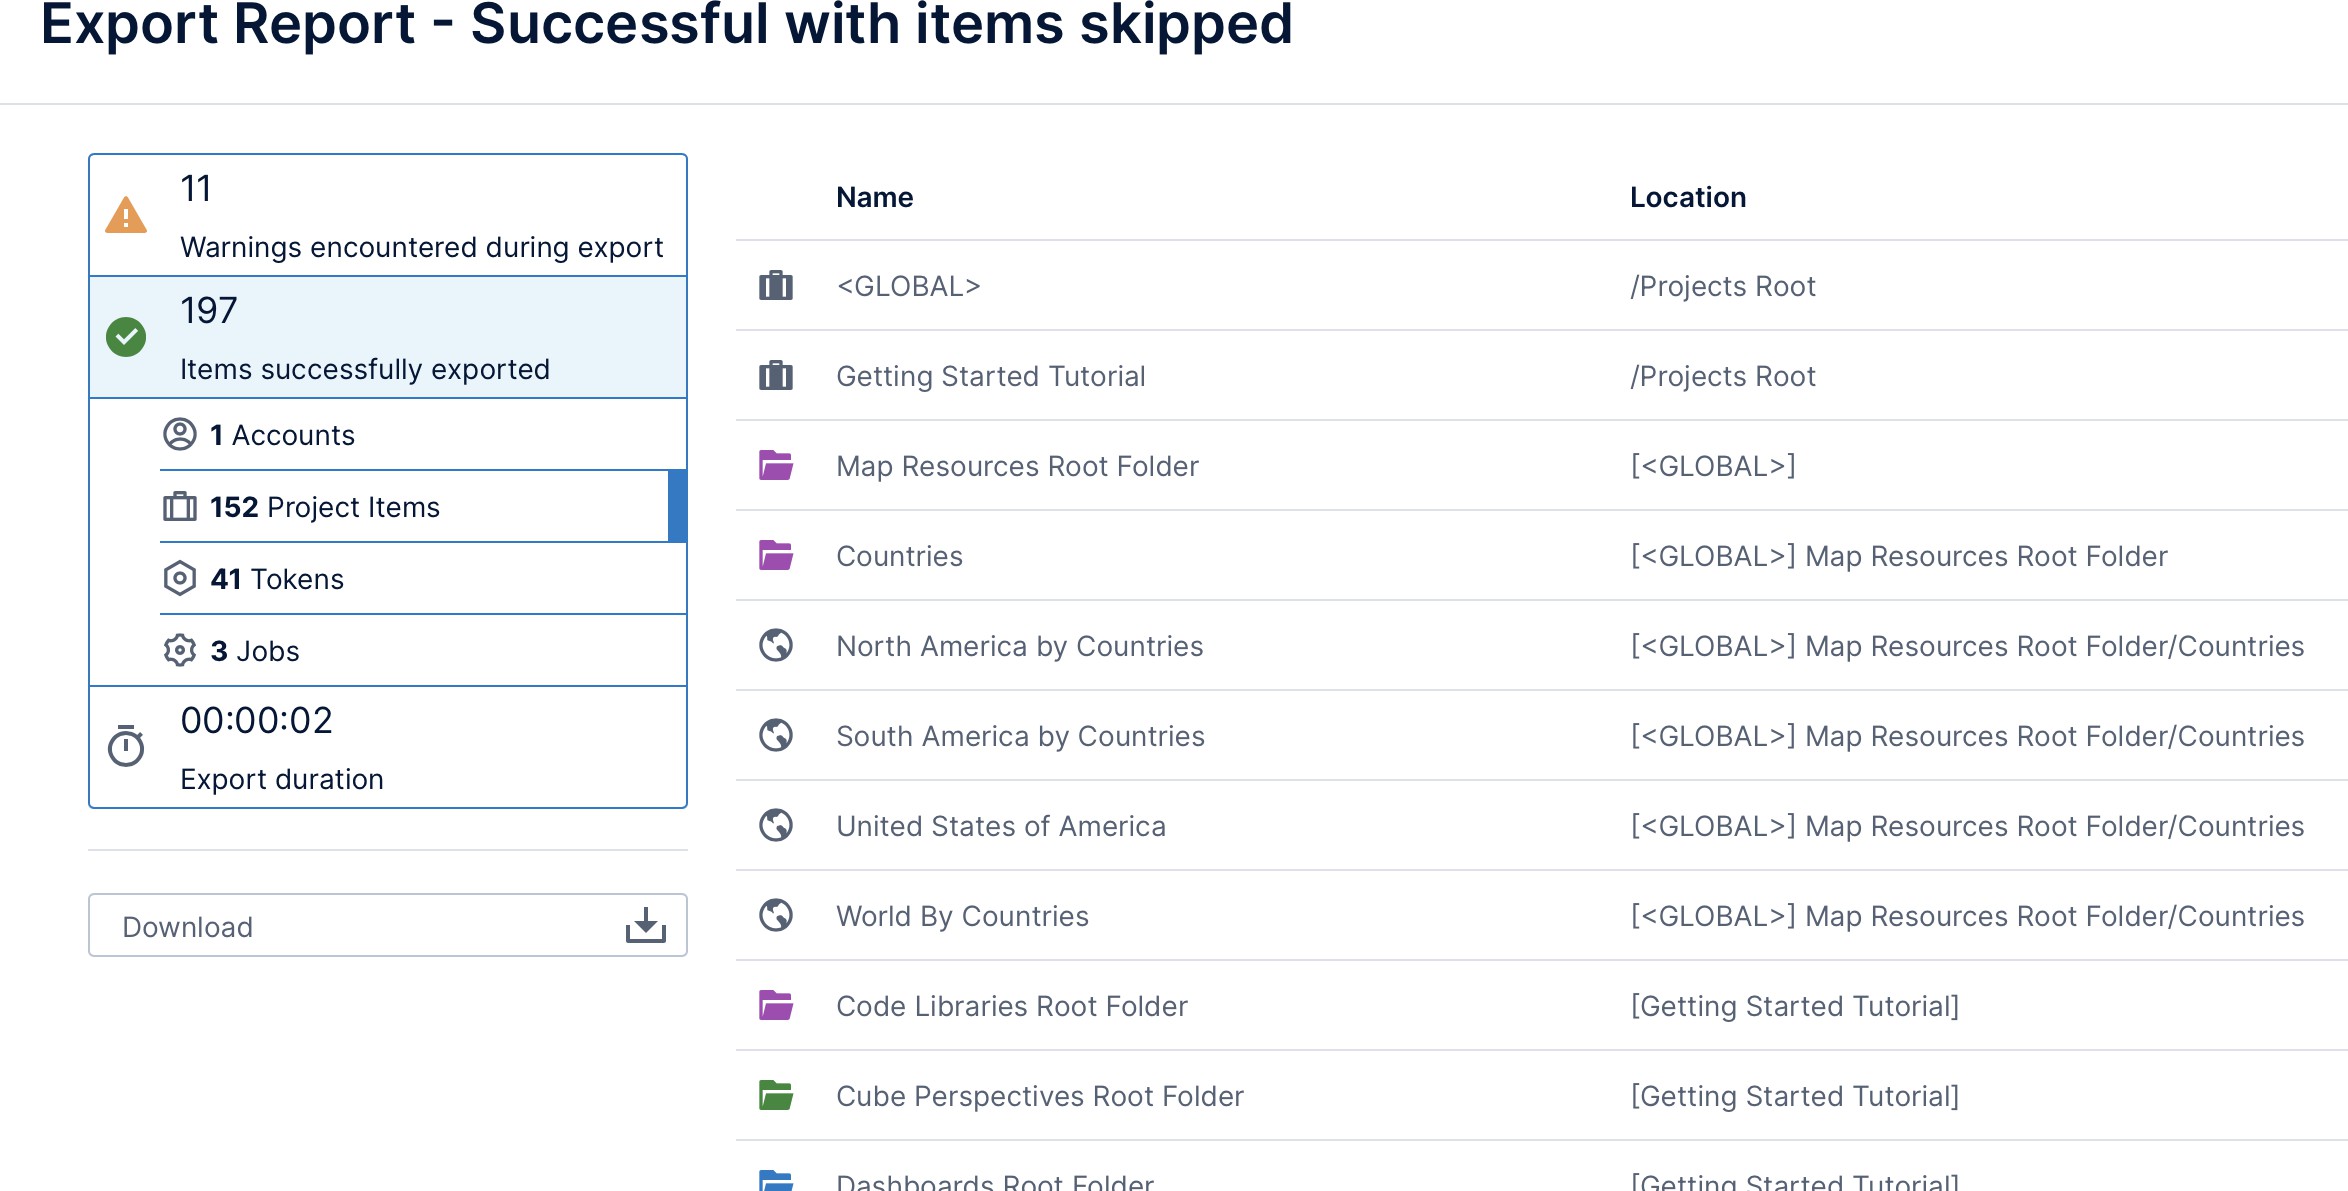Select the 1 Accounts category
Image resolution: width=2348 pixels, height=1191 pixels.
click(x=282, y=435)
